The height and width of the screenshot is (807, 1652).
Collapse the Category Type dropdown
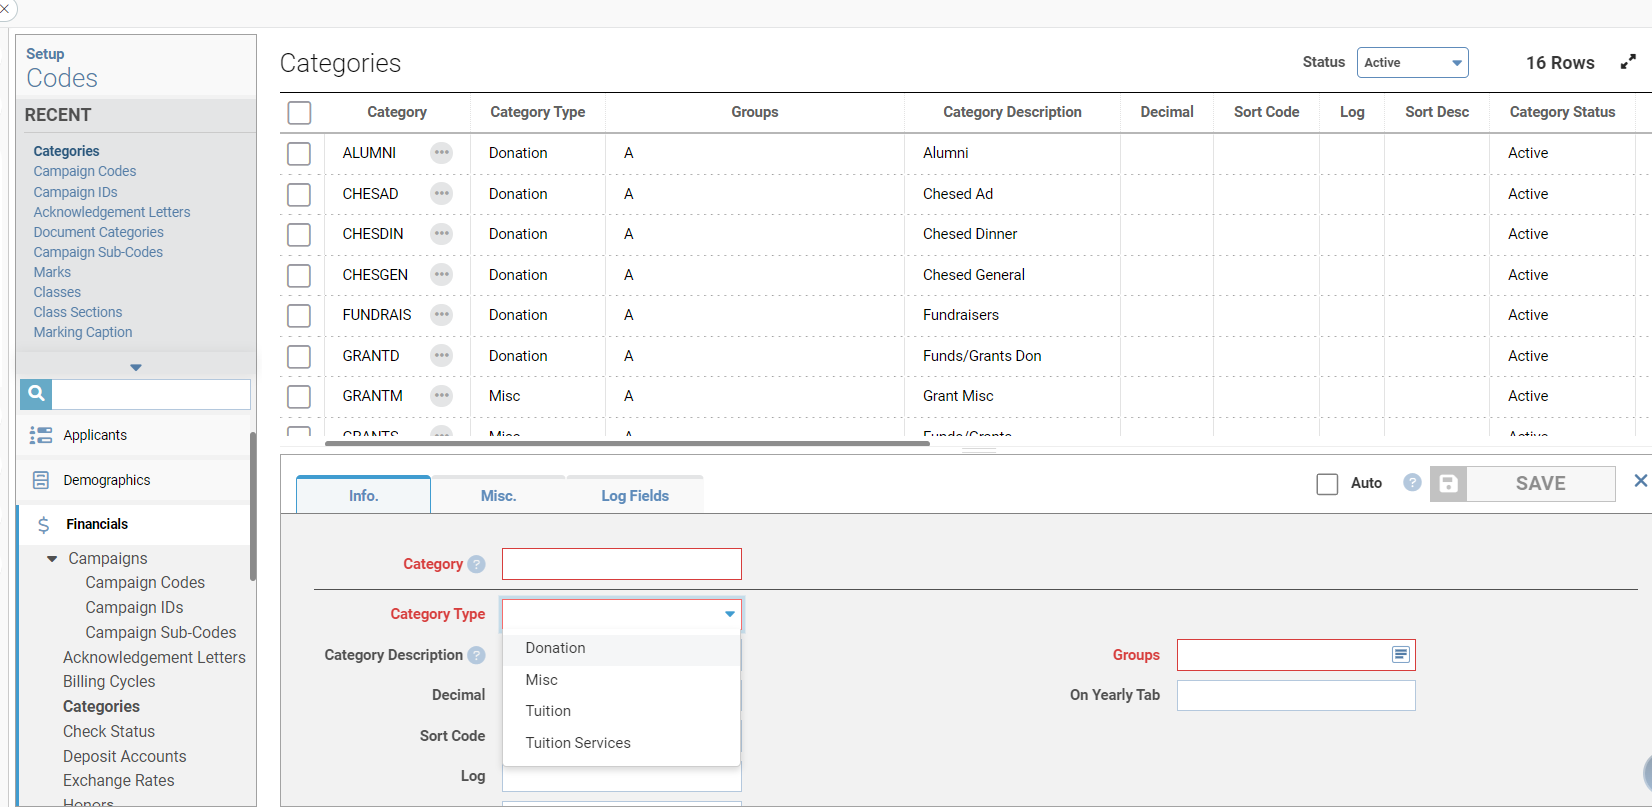click(x=730, y=614)
